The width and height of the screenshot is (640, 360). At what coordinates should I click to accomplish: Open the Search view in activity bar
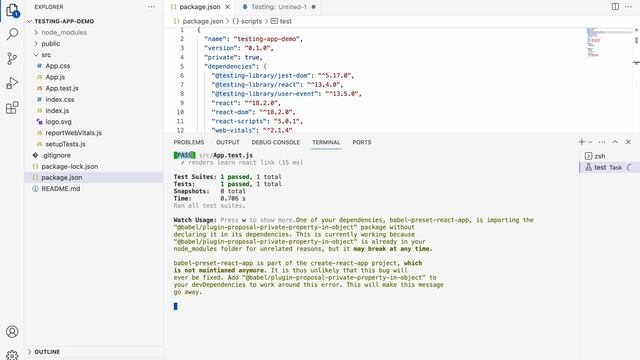point(12,34)
